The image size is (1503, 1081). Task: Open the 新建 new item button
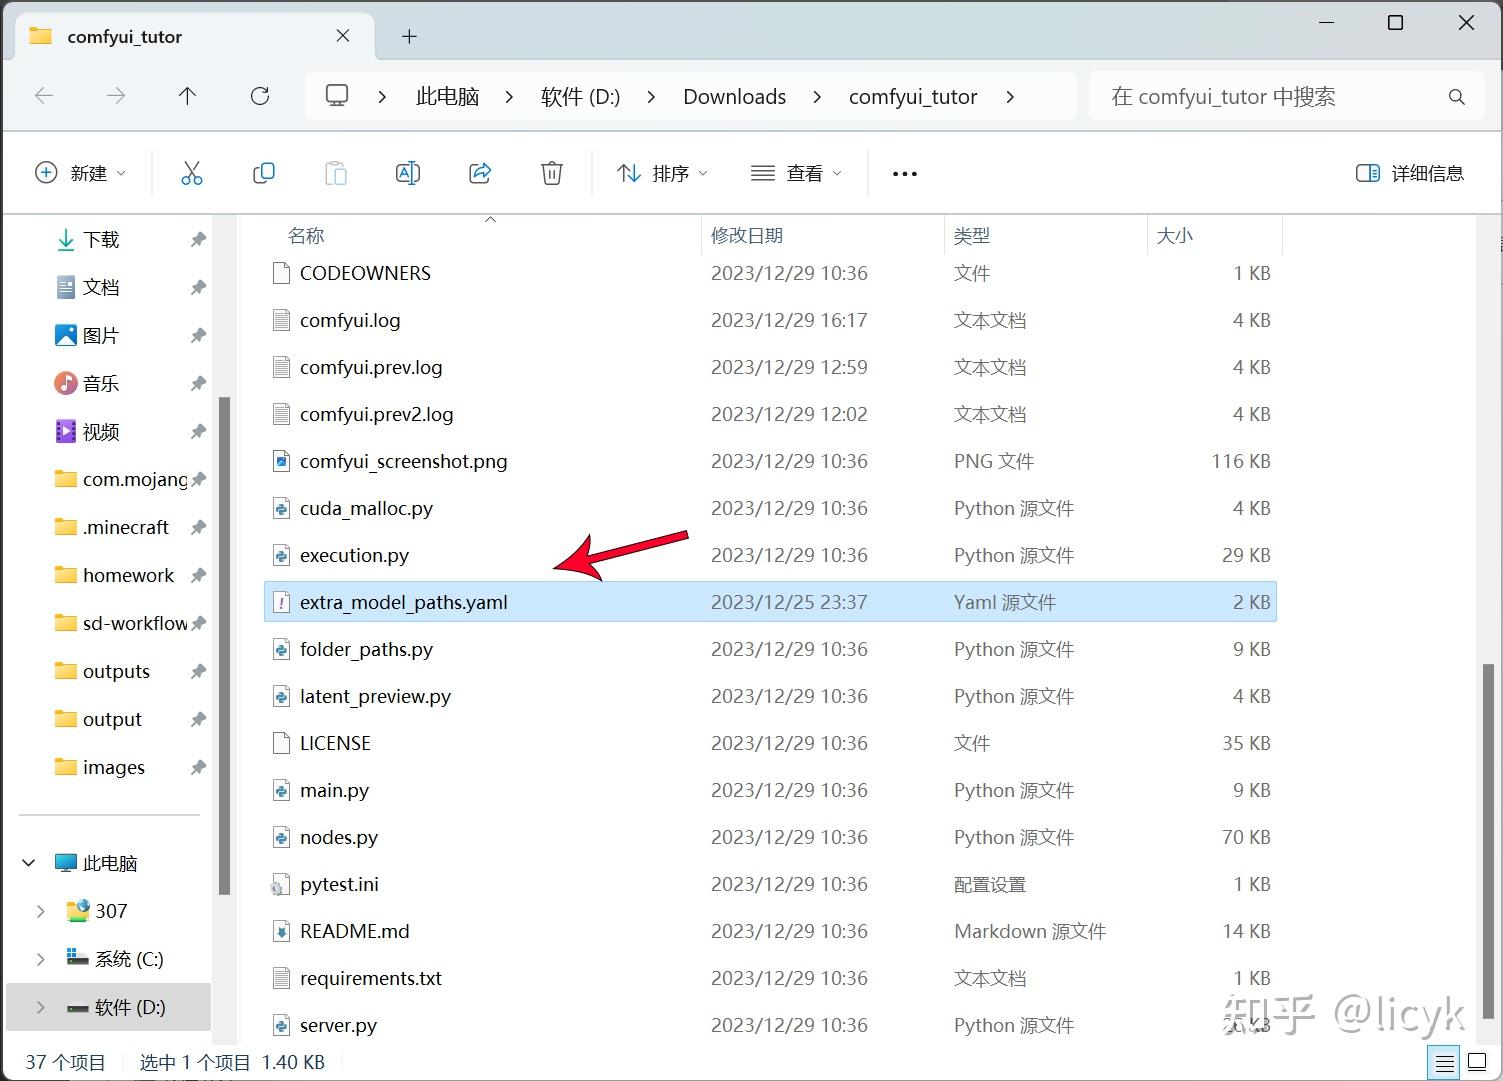click(80, 172)
